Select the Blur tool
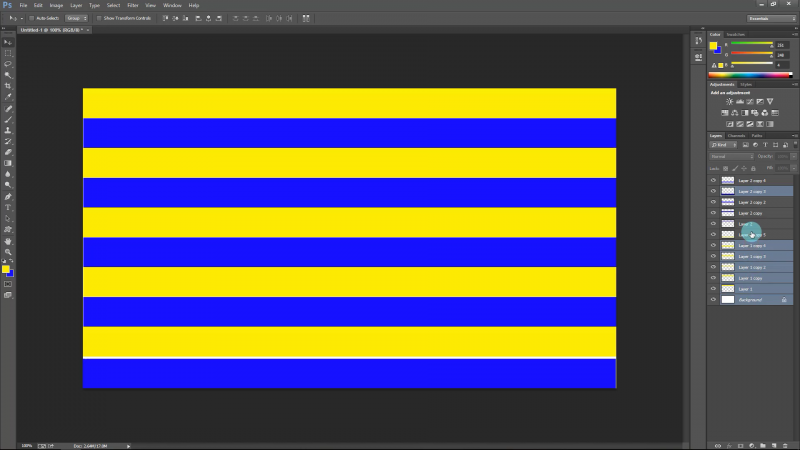 (x=8, y=174)
